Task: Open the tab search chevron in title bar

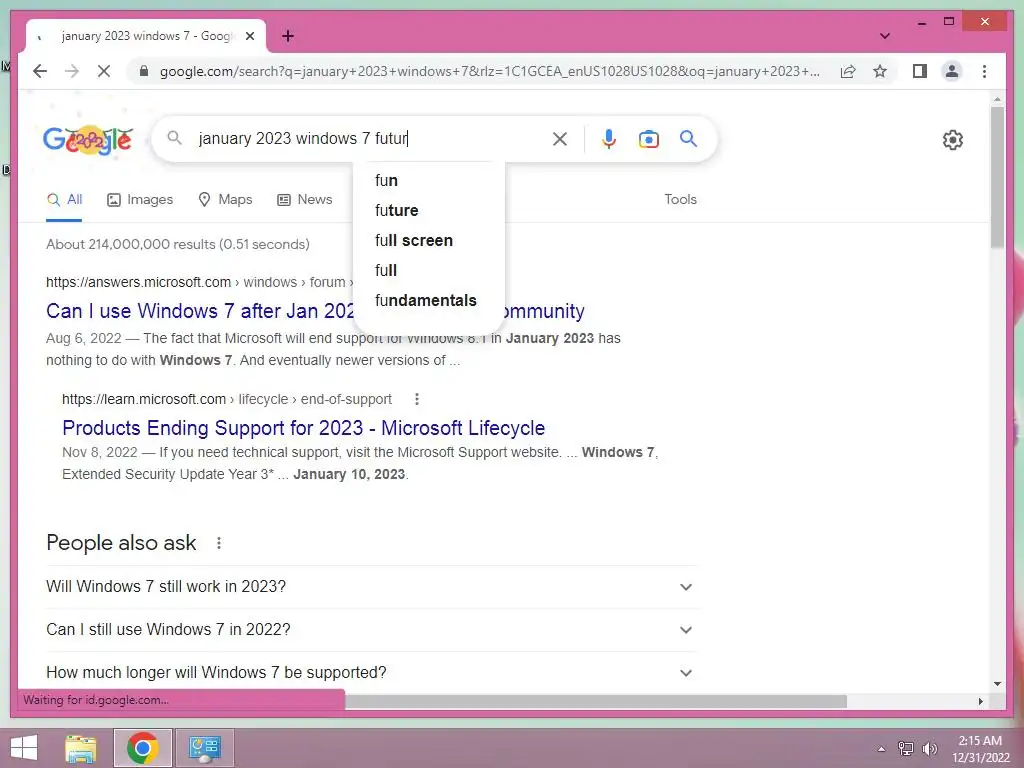Action: [885, 36]
